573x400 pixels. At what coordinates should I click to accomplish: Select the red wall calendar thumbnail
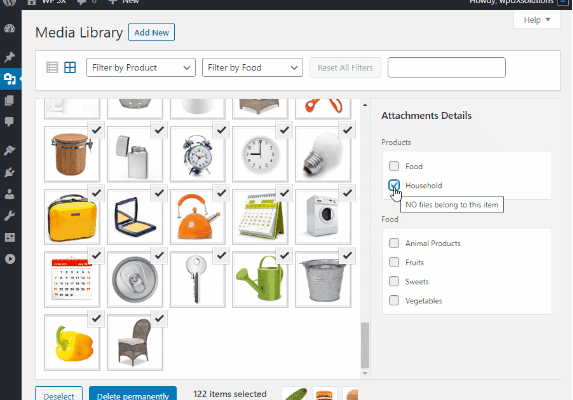click(72, 279)
